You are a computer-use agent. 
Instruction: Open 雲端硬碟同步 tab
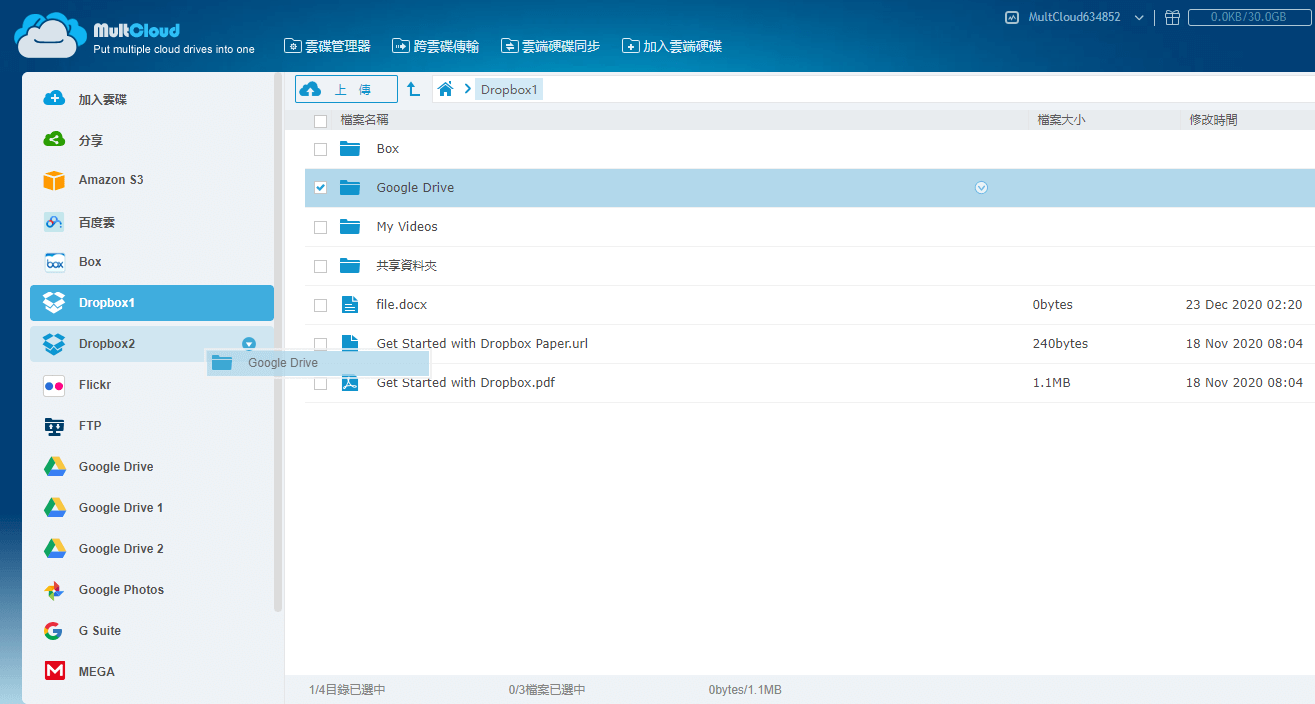(550, 46)
